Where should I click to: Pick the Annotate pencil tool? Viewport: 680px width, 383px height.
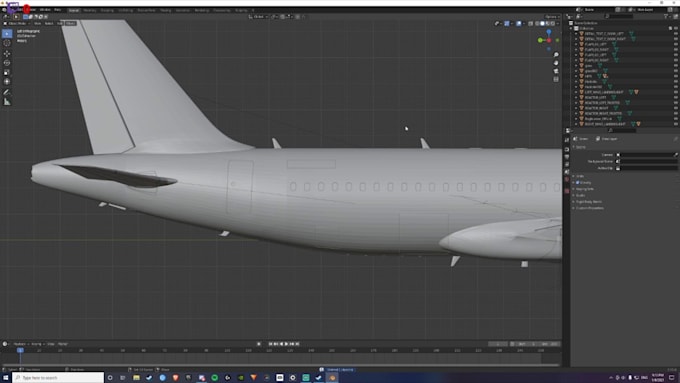(7, 92)
